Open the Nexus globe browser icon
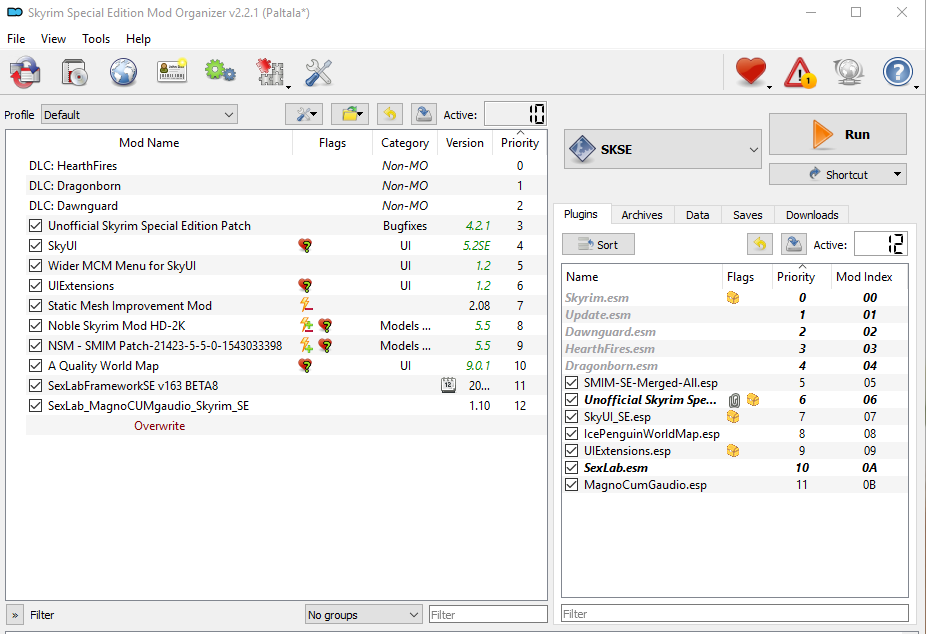Screen dimensions: 926x634 (x=123, y=72)
